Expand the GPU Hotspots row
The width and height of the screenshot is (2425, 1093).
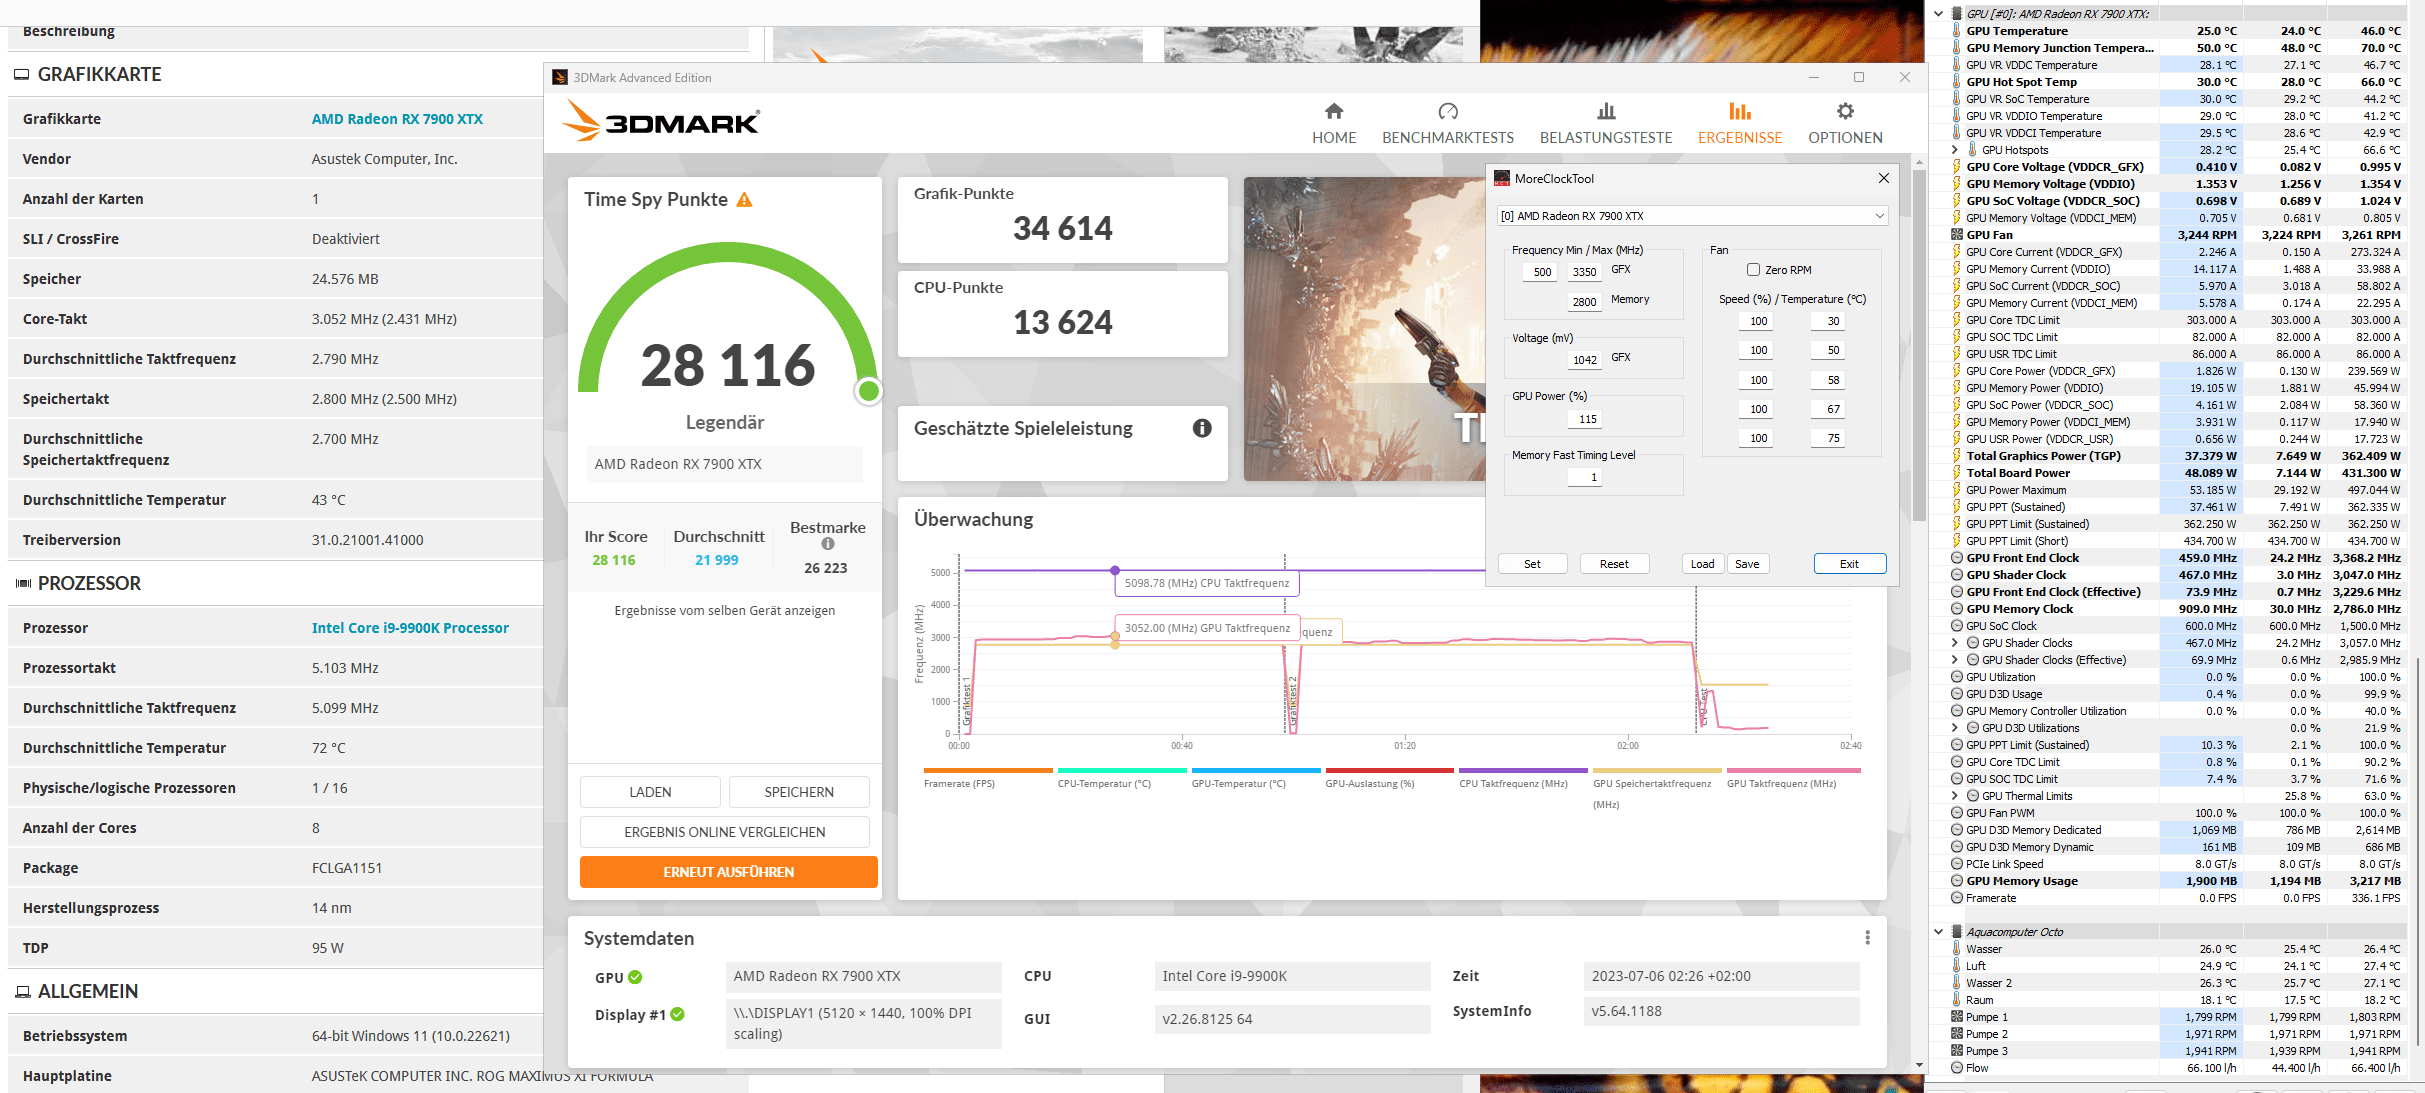click(x=1955, y=150)
